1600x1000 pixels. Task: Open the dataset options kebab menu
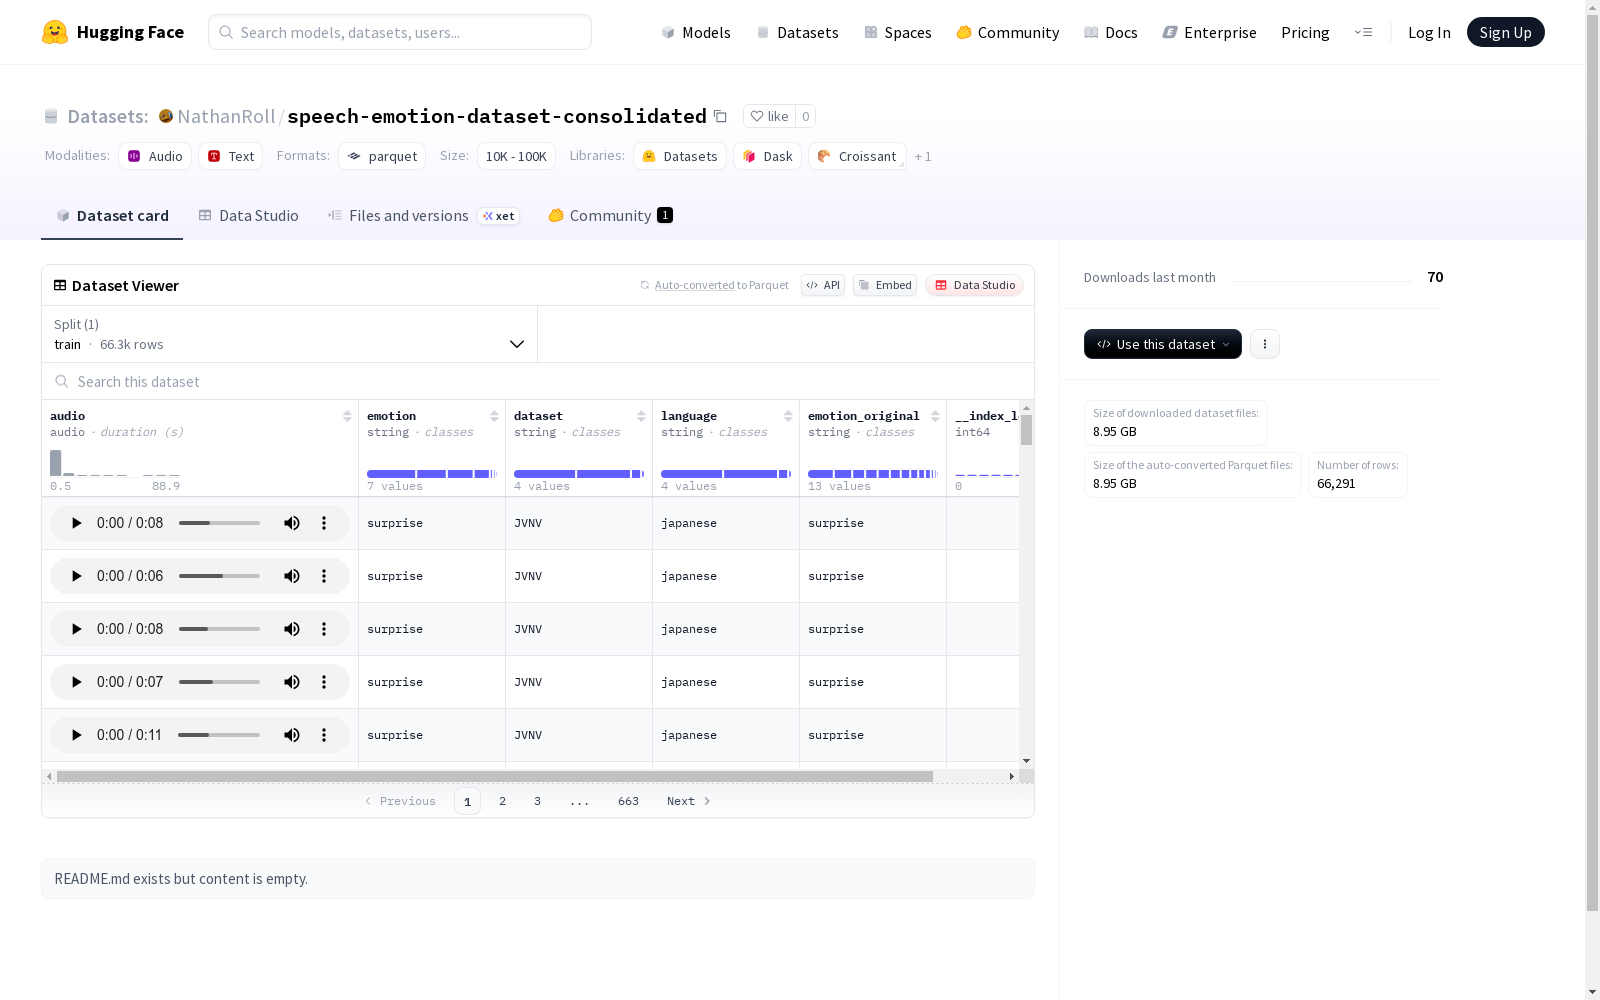point(1265,344)
